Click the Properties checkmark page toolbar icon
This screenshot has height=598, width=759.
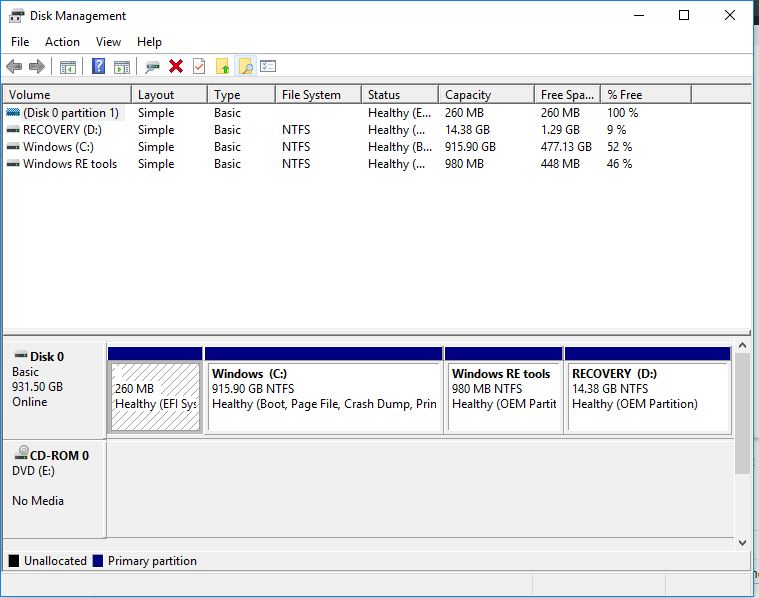click(x=199, y=66)
